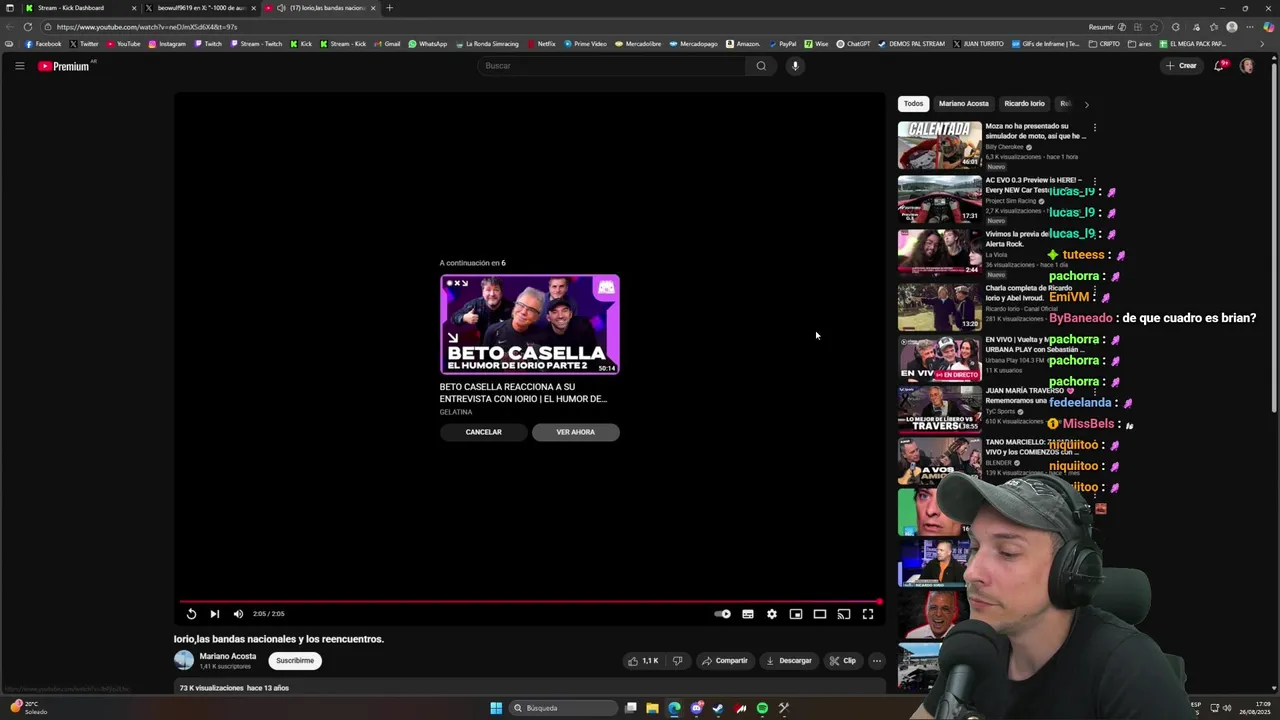Open a new browser tab
Viewport: 1280px width, 720px height.
coord(389,8)
